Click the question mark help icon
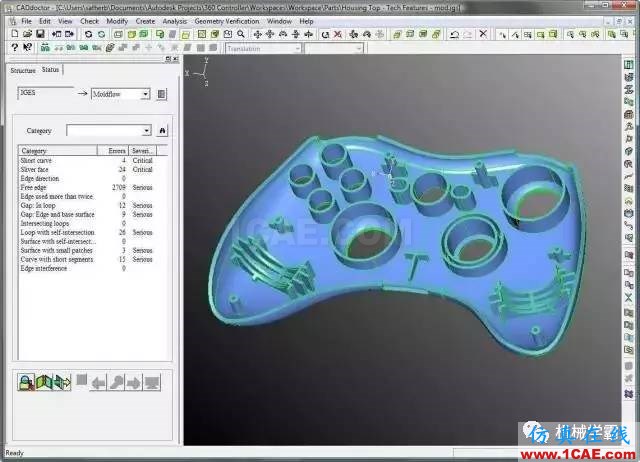The image size is (640, 462). point(15,48)
